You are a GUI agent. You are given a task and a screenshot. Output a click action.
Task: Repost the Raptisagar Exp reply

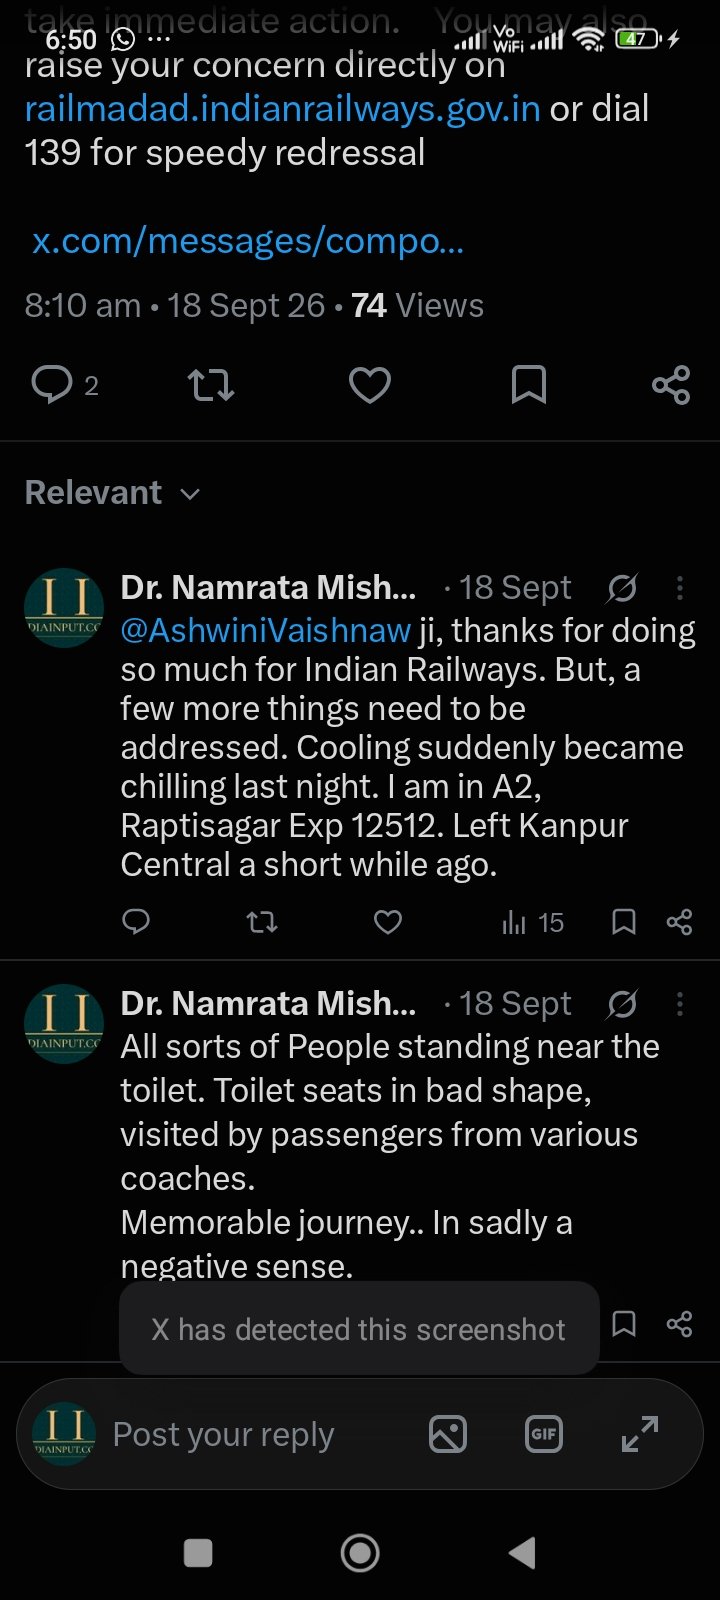262,922
